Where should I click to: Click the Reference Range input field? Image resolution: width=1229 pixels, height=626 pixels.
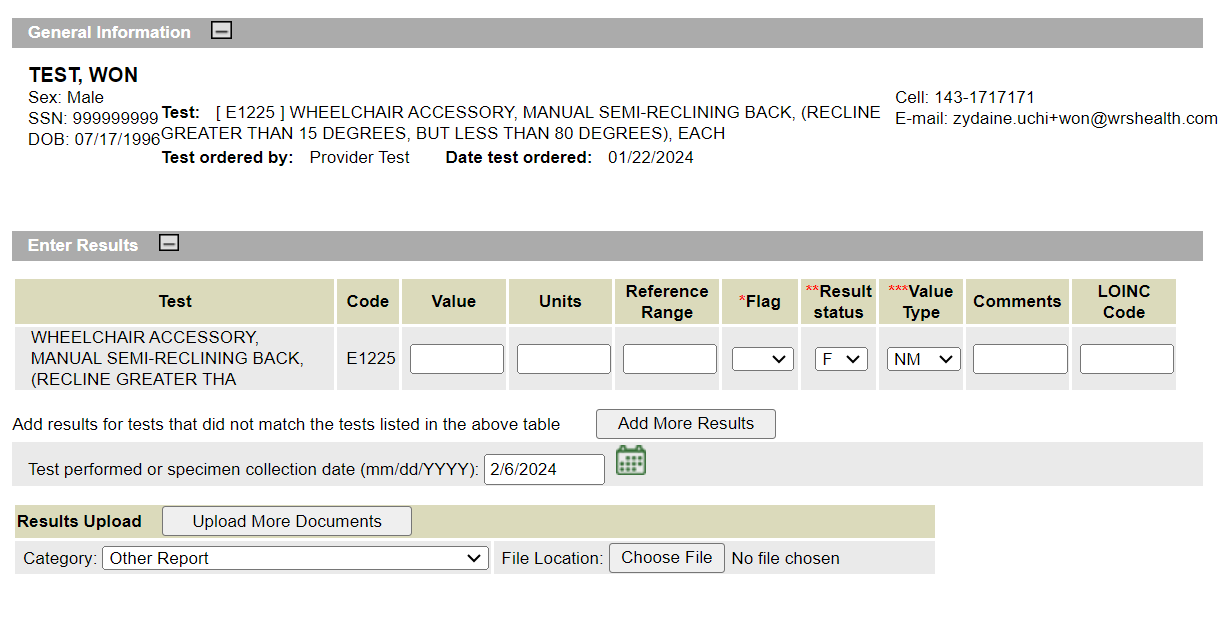[669, 359]
